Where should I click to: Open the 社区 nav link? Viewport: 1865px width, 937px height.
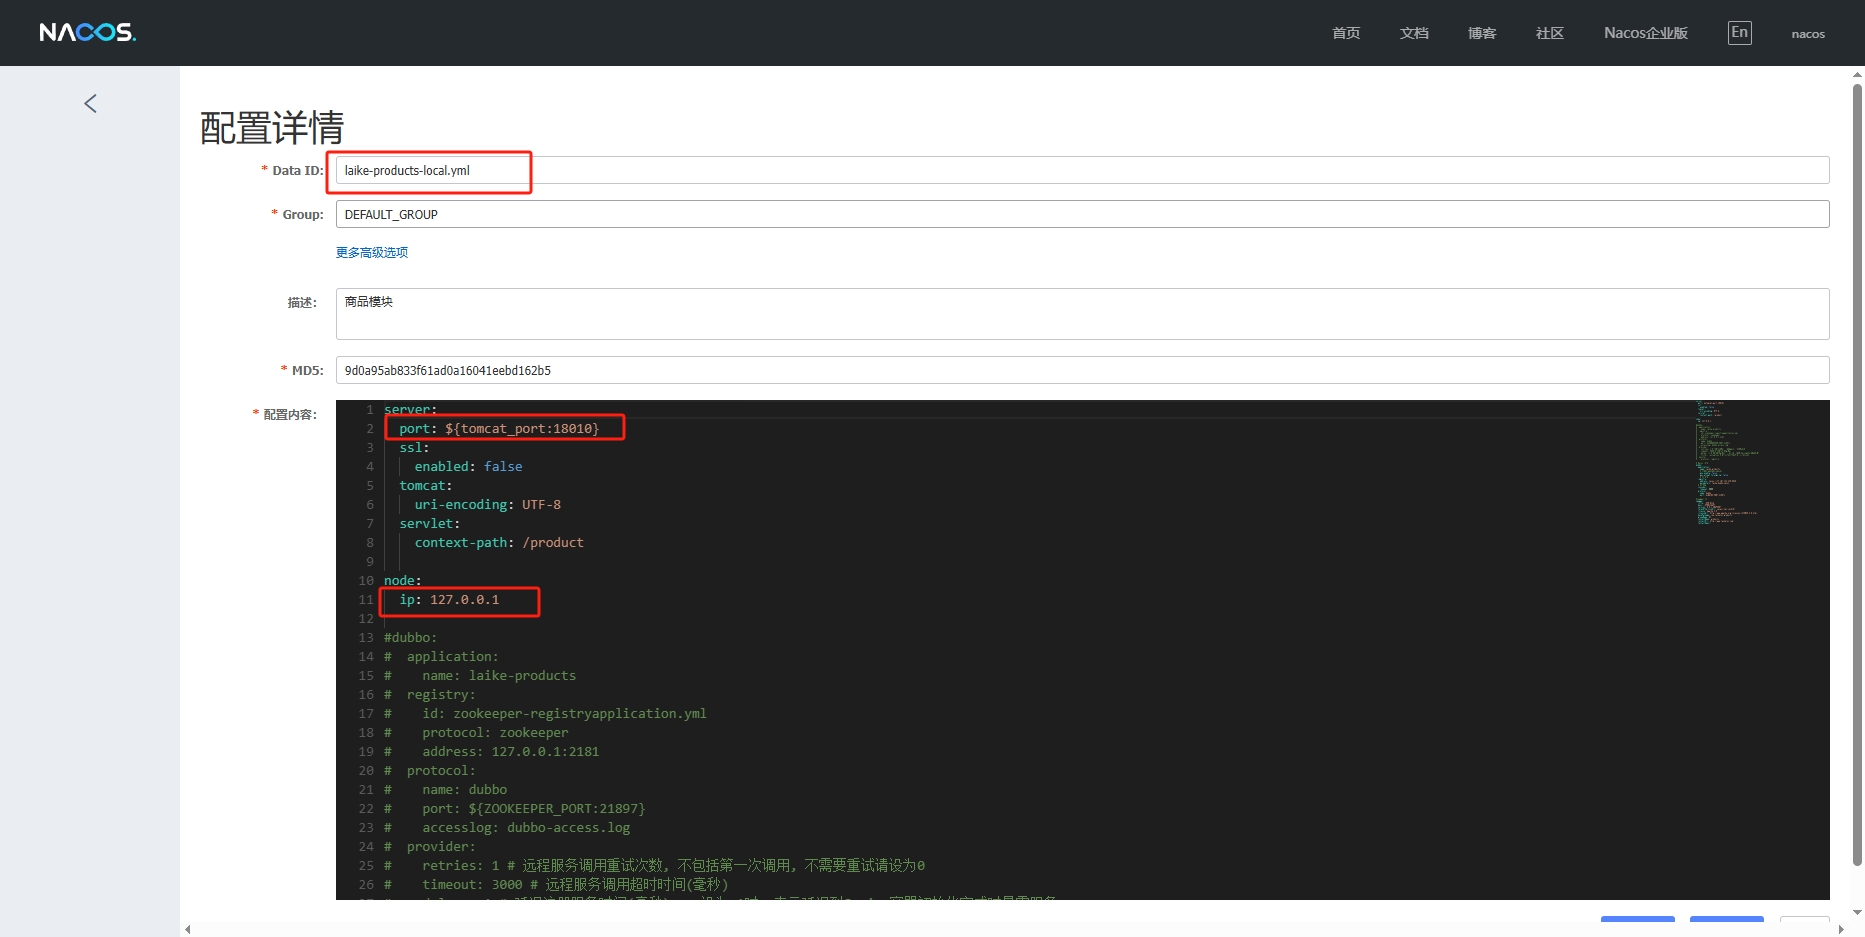tap(1549, 34)
